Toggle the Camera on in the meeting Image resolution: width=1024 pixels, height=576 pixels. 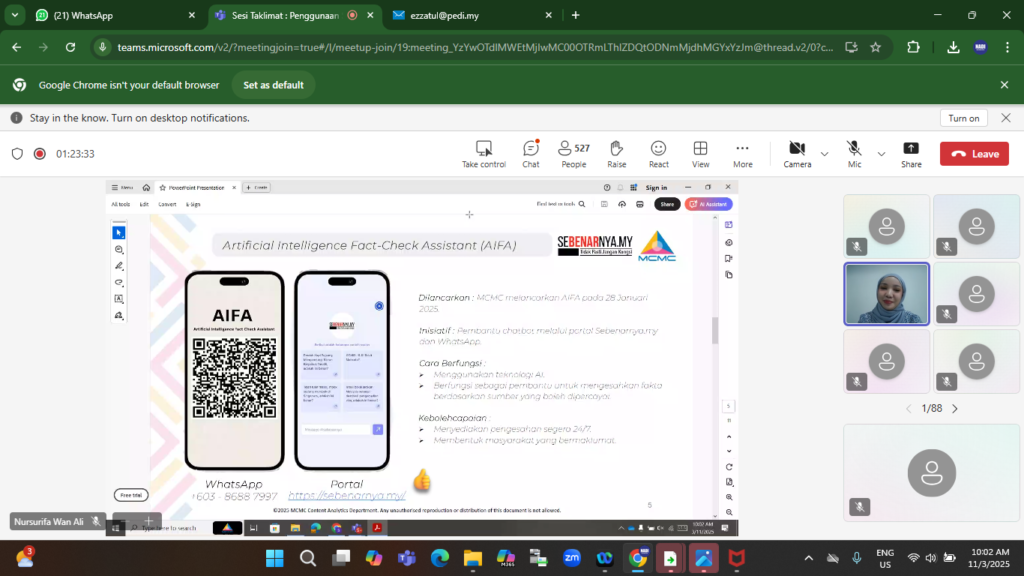click(797, 154)
